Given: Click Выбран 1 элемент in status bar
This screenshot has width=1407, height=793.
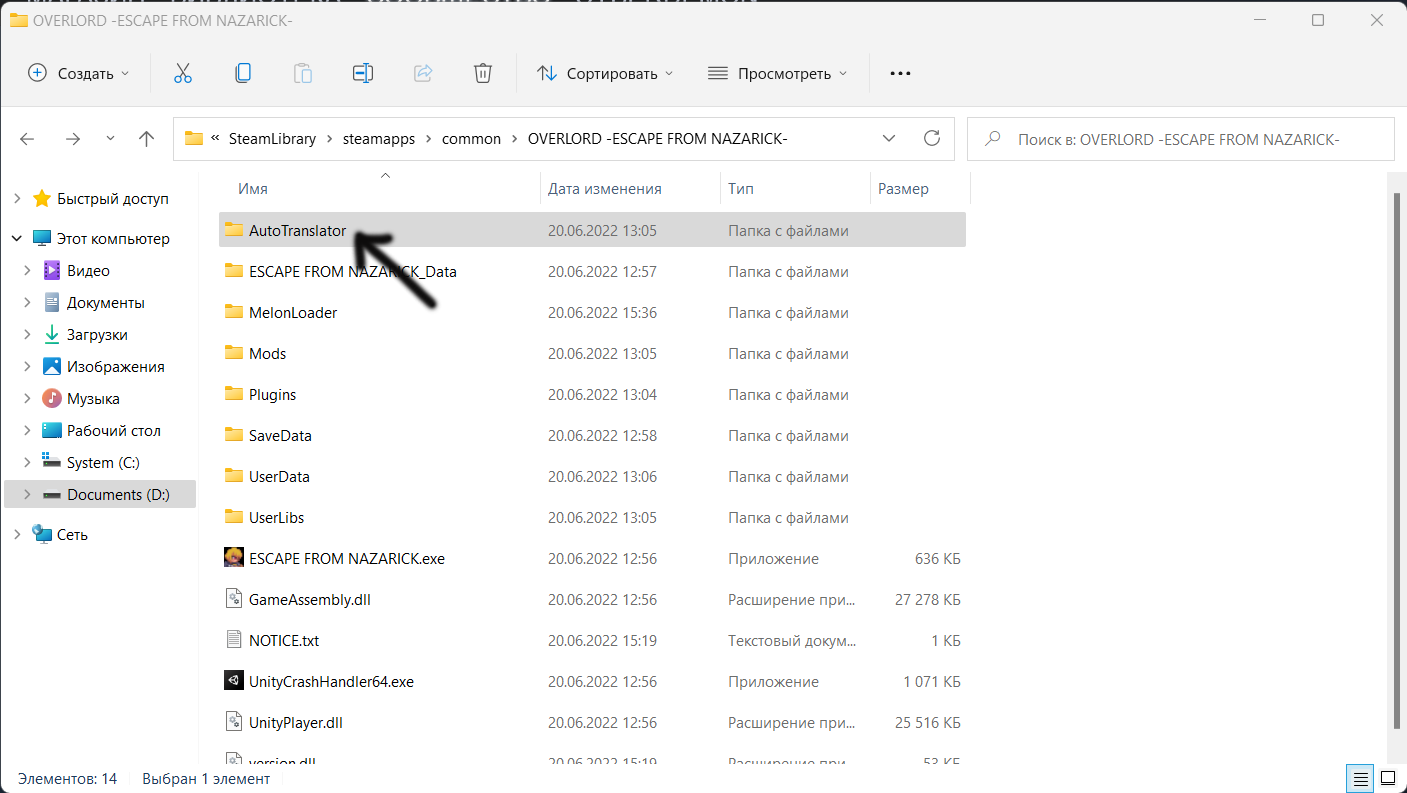Looking at the screenshot, I should coord(206,778).
